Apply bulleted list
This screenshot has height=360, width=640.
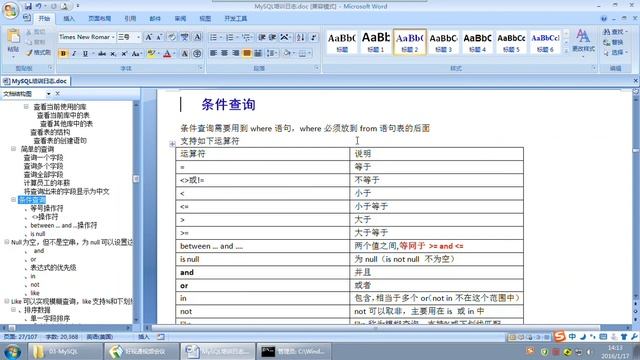pos(213,38)
